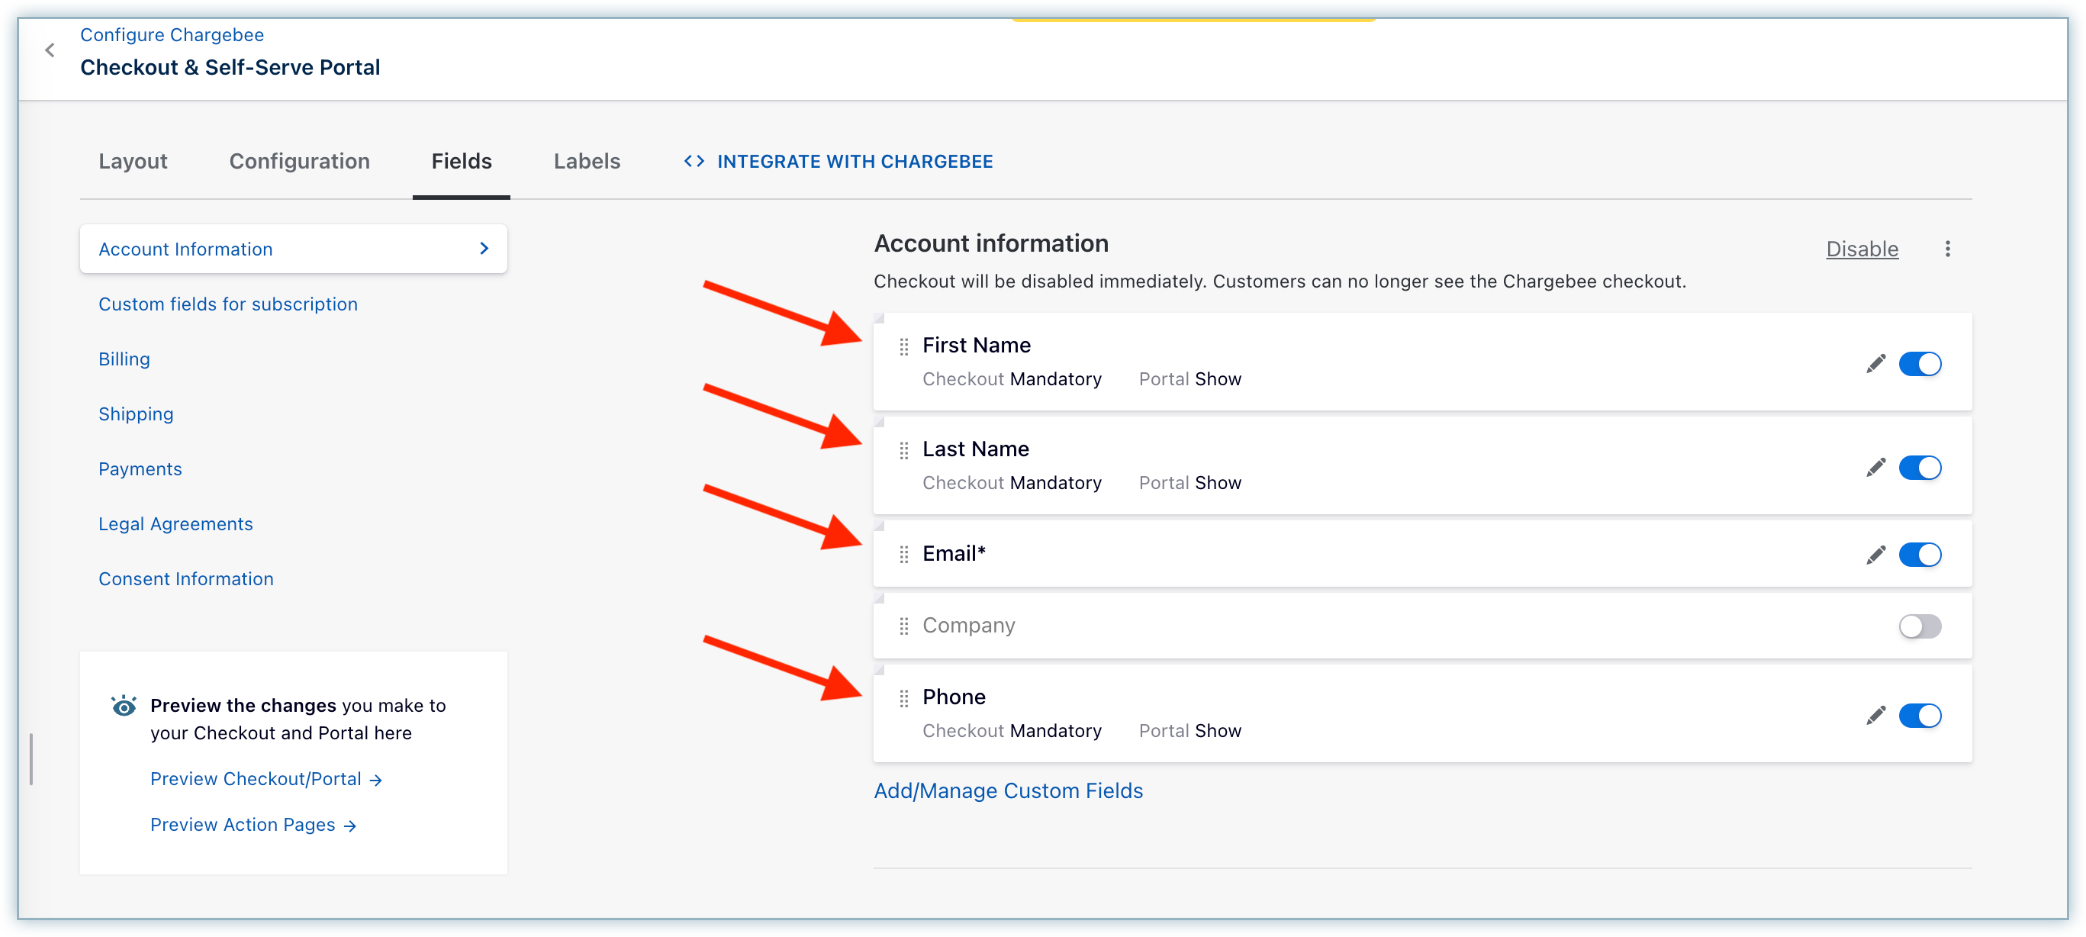Click Integrate with Chargebee code link
The width and height of the screenshot is (2086, 937).
838,162
